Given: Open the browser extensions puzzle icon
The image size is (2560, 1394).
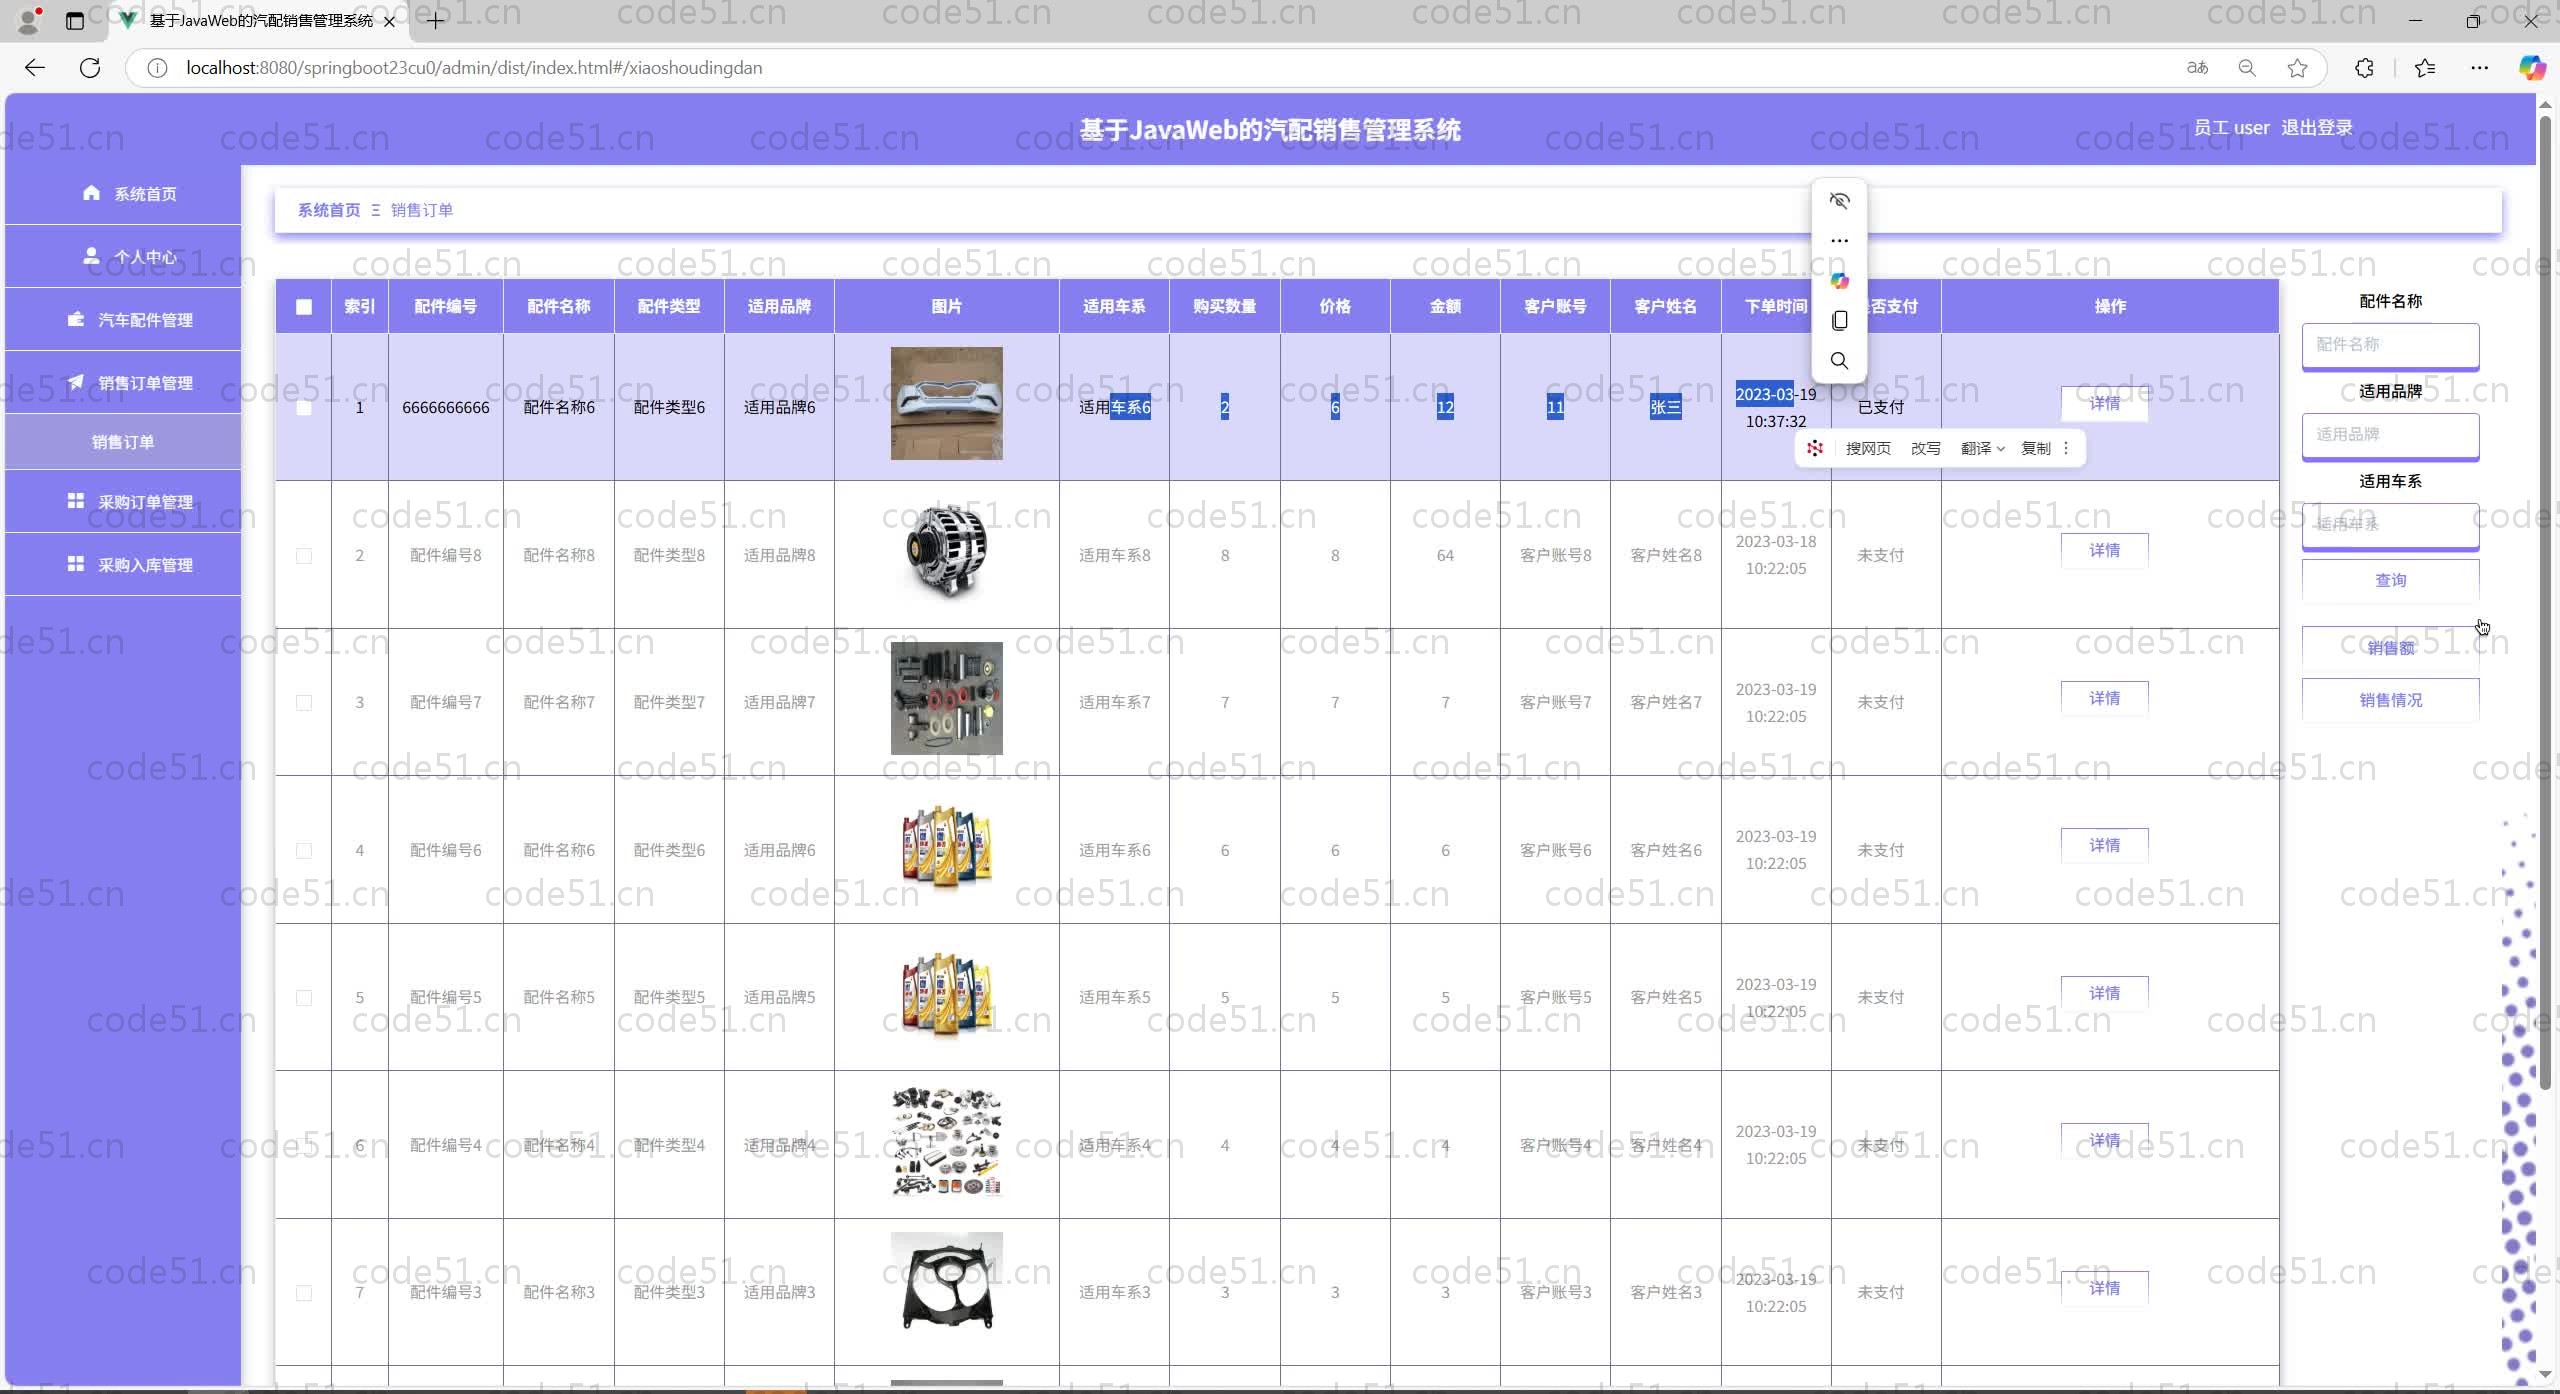Looking at the screenshot, I should [2364, 68].
